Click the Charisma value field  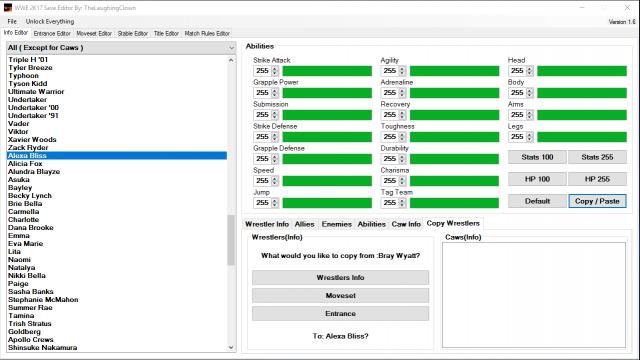point(393,181)
